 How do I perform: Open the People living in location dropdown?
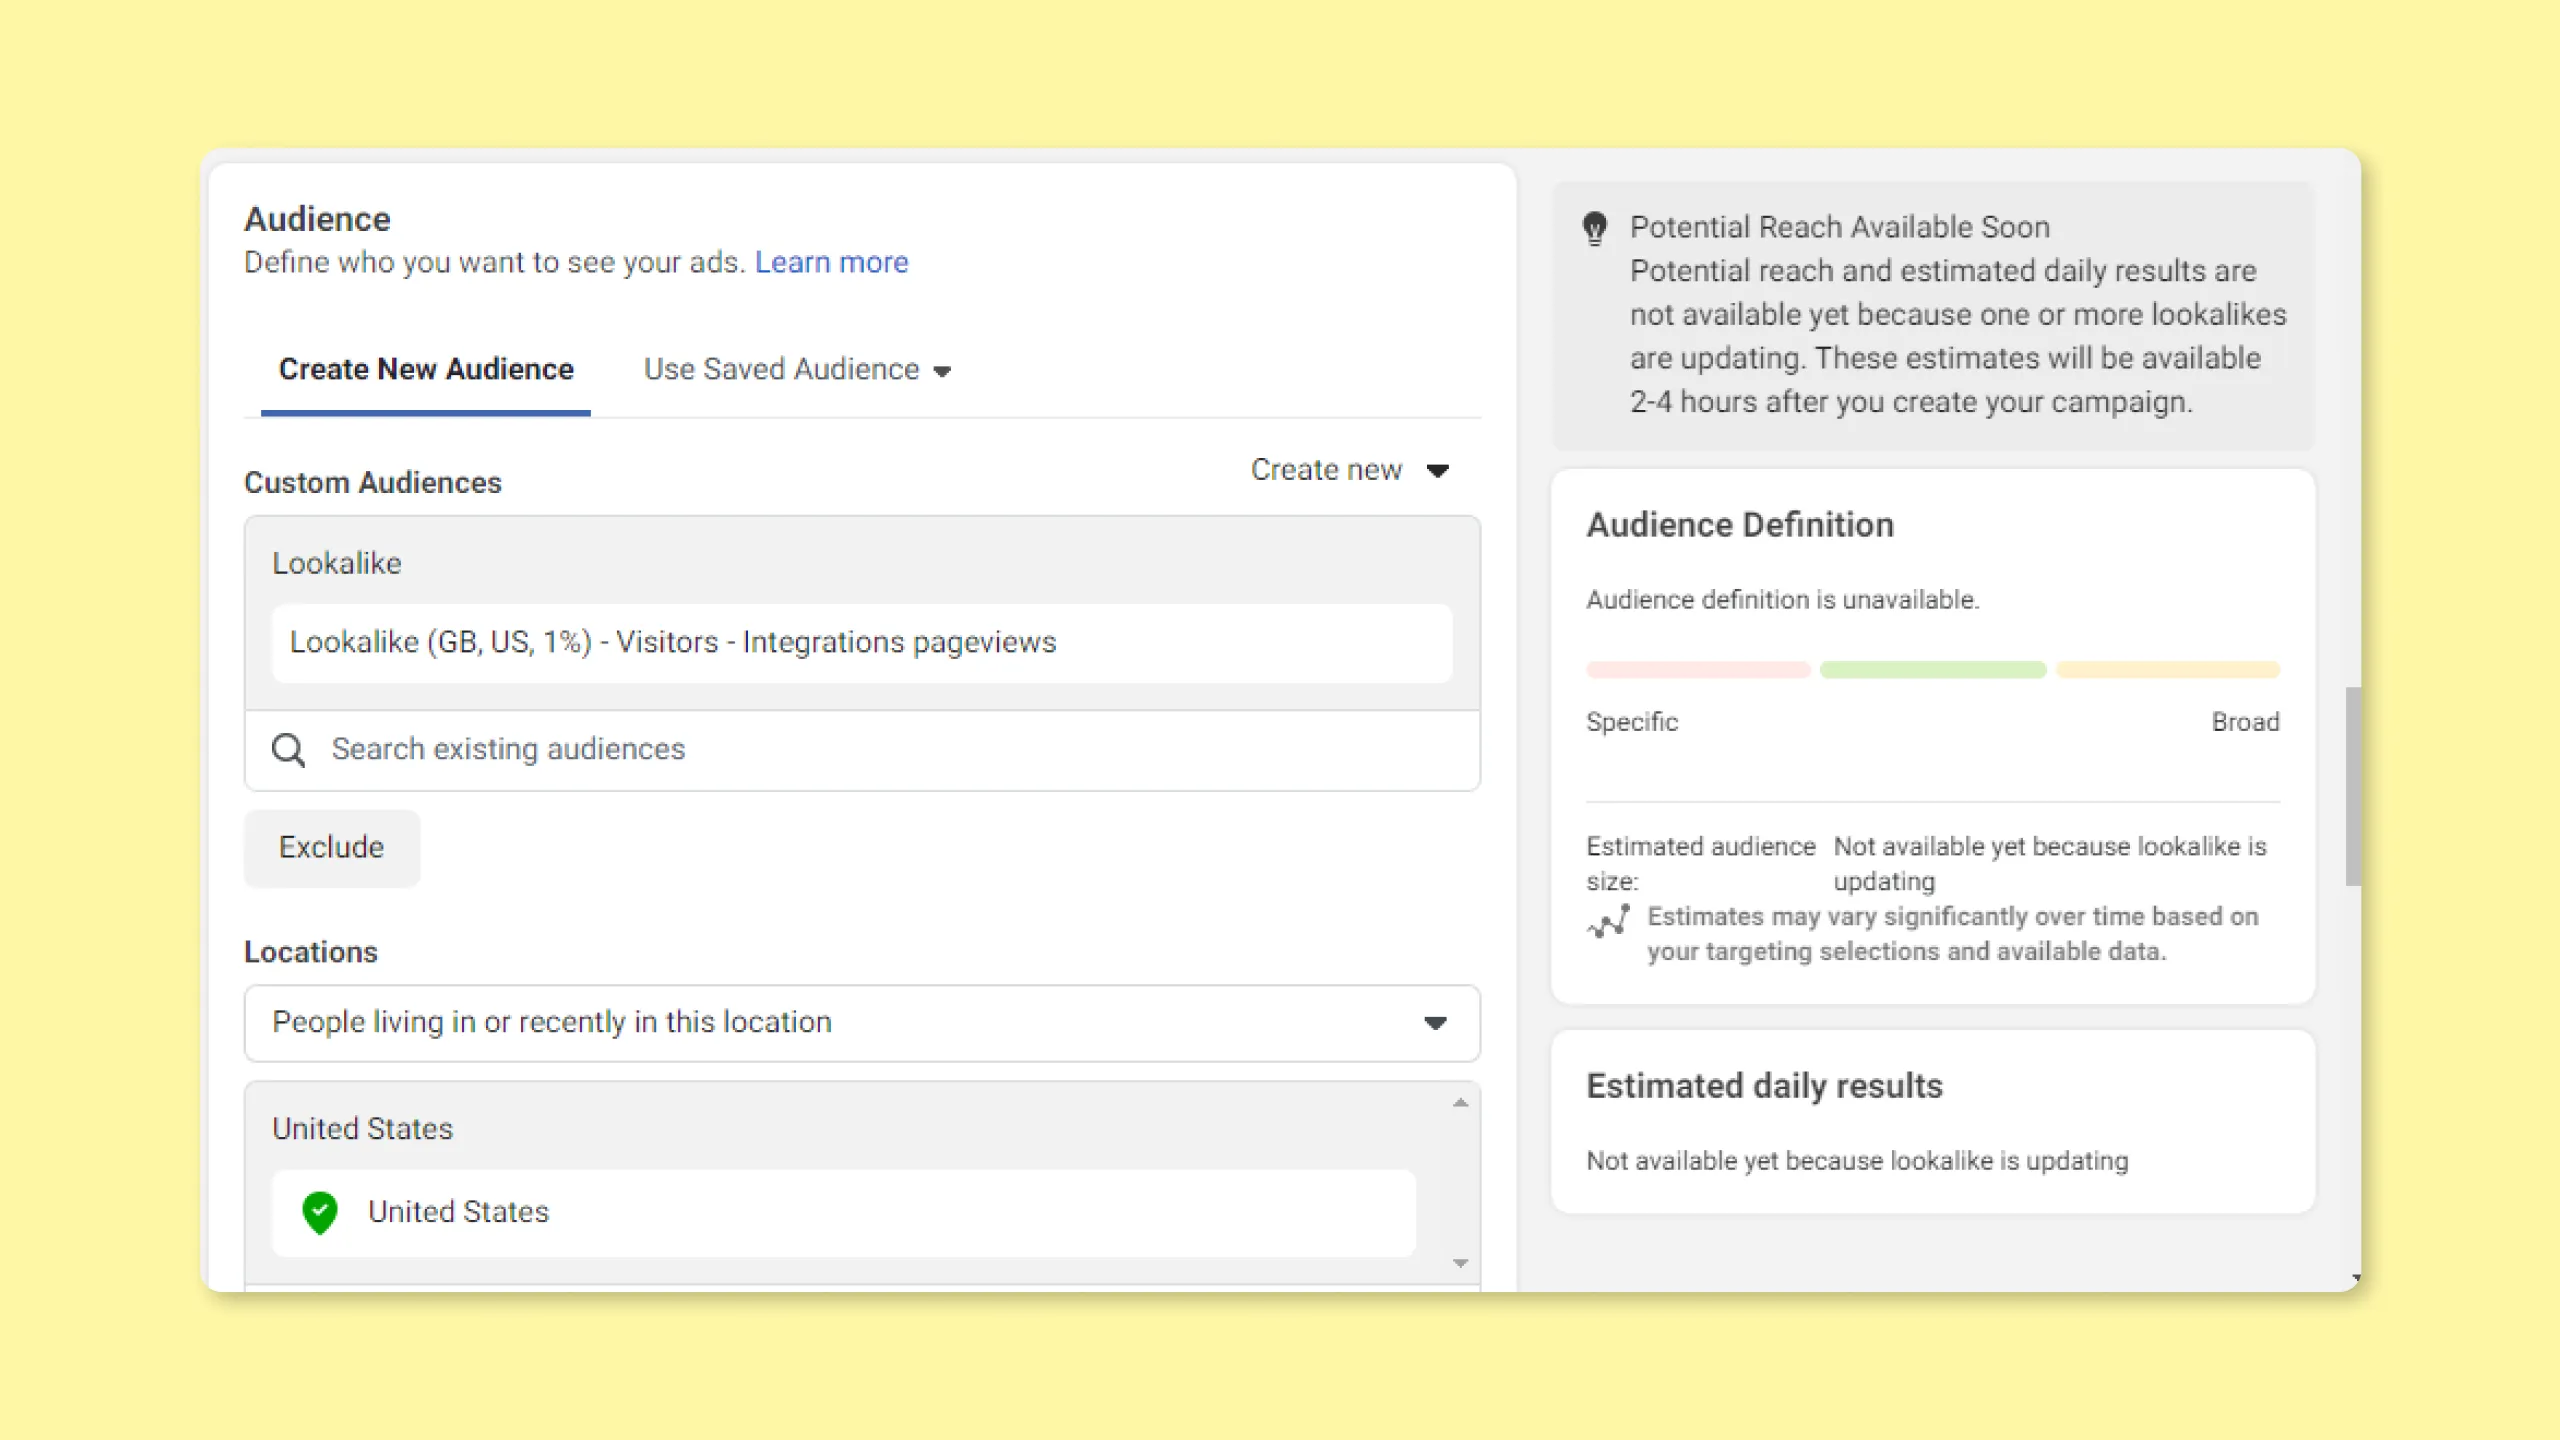(x=862, y=1023)
